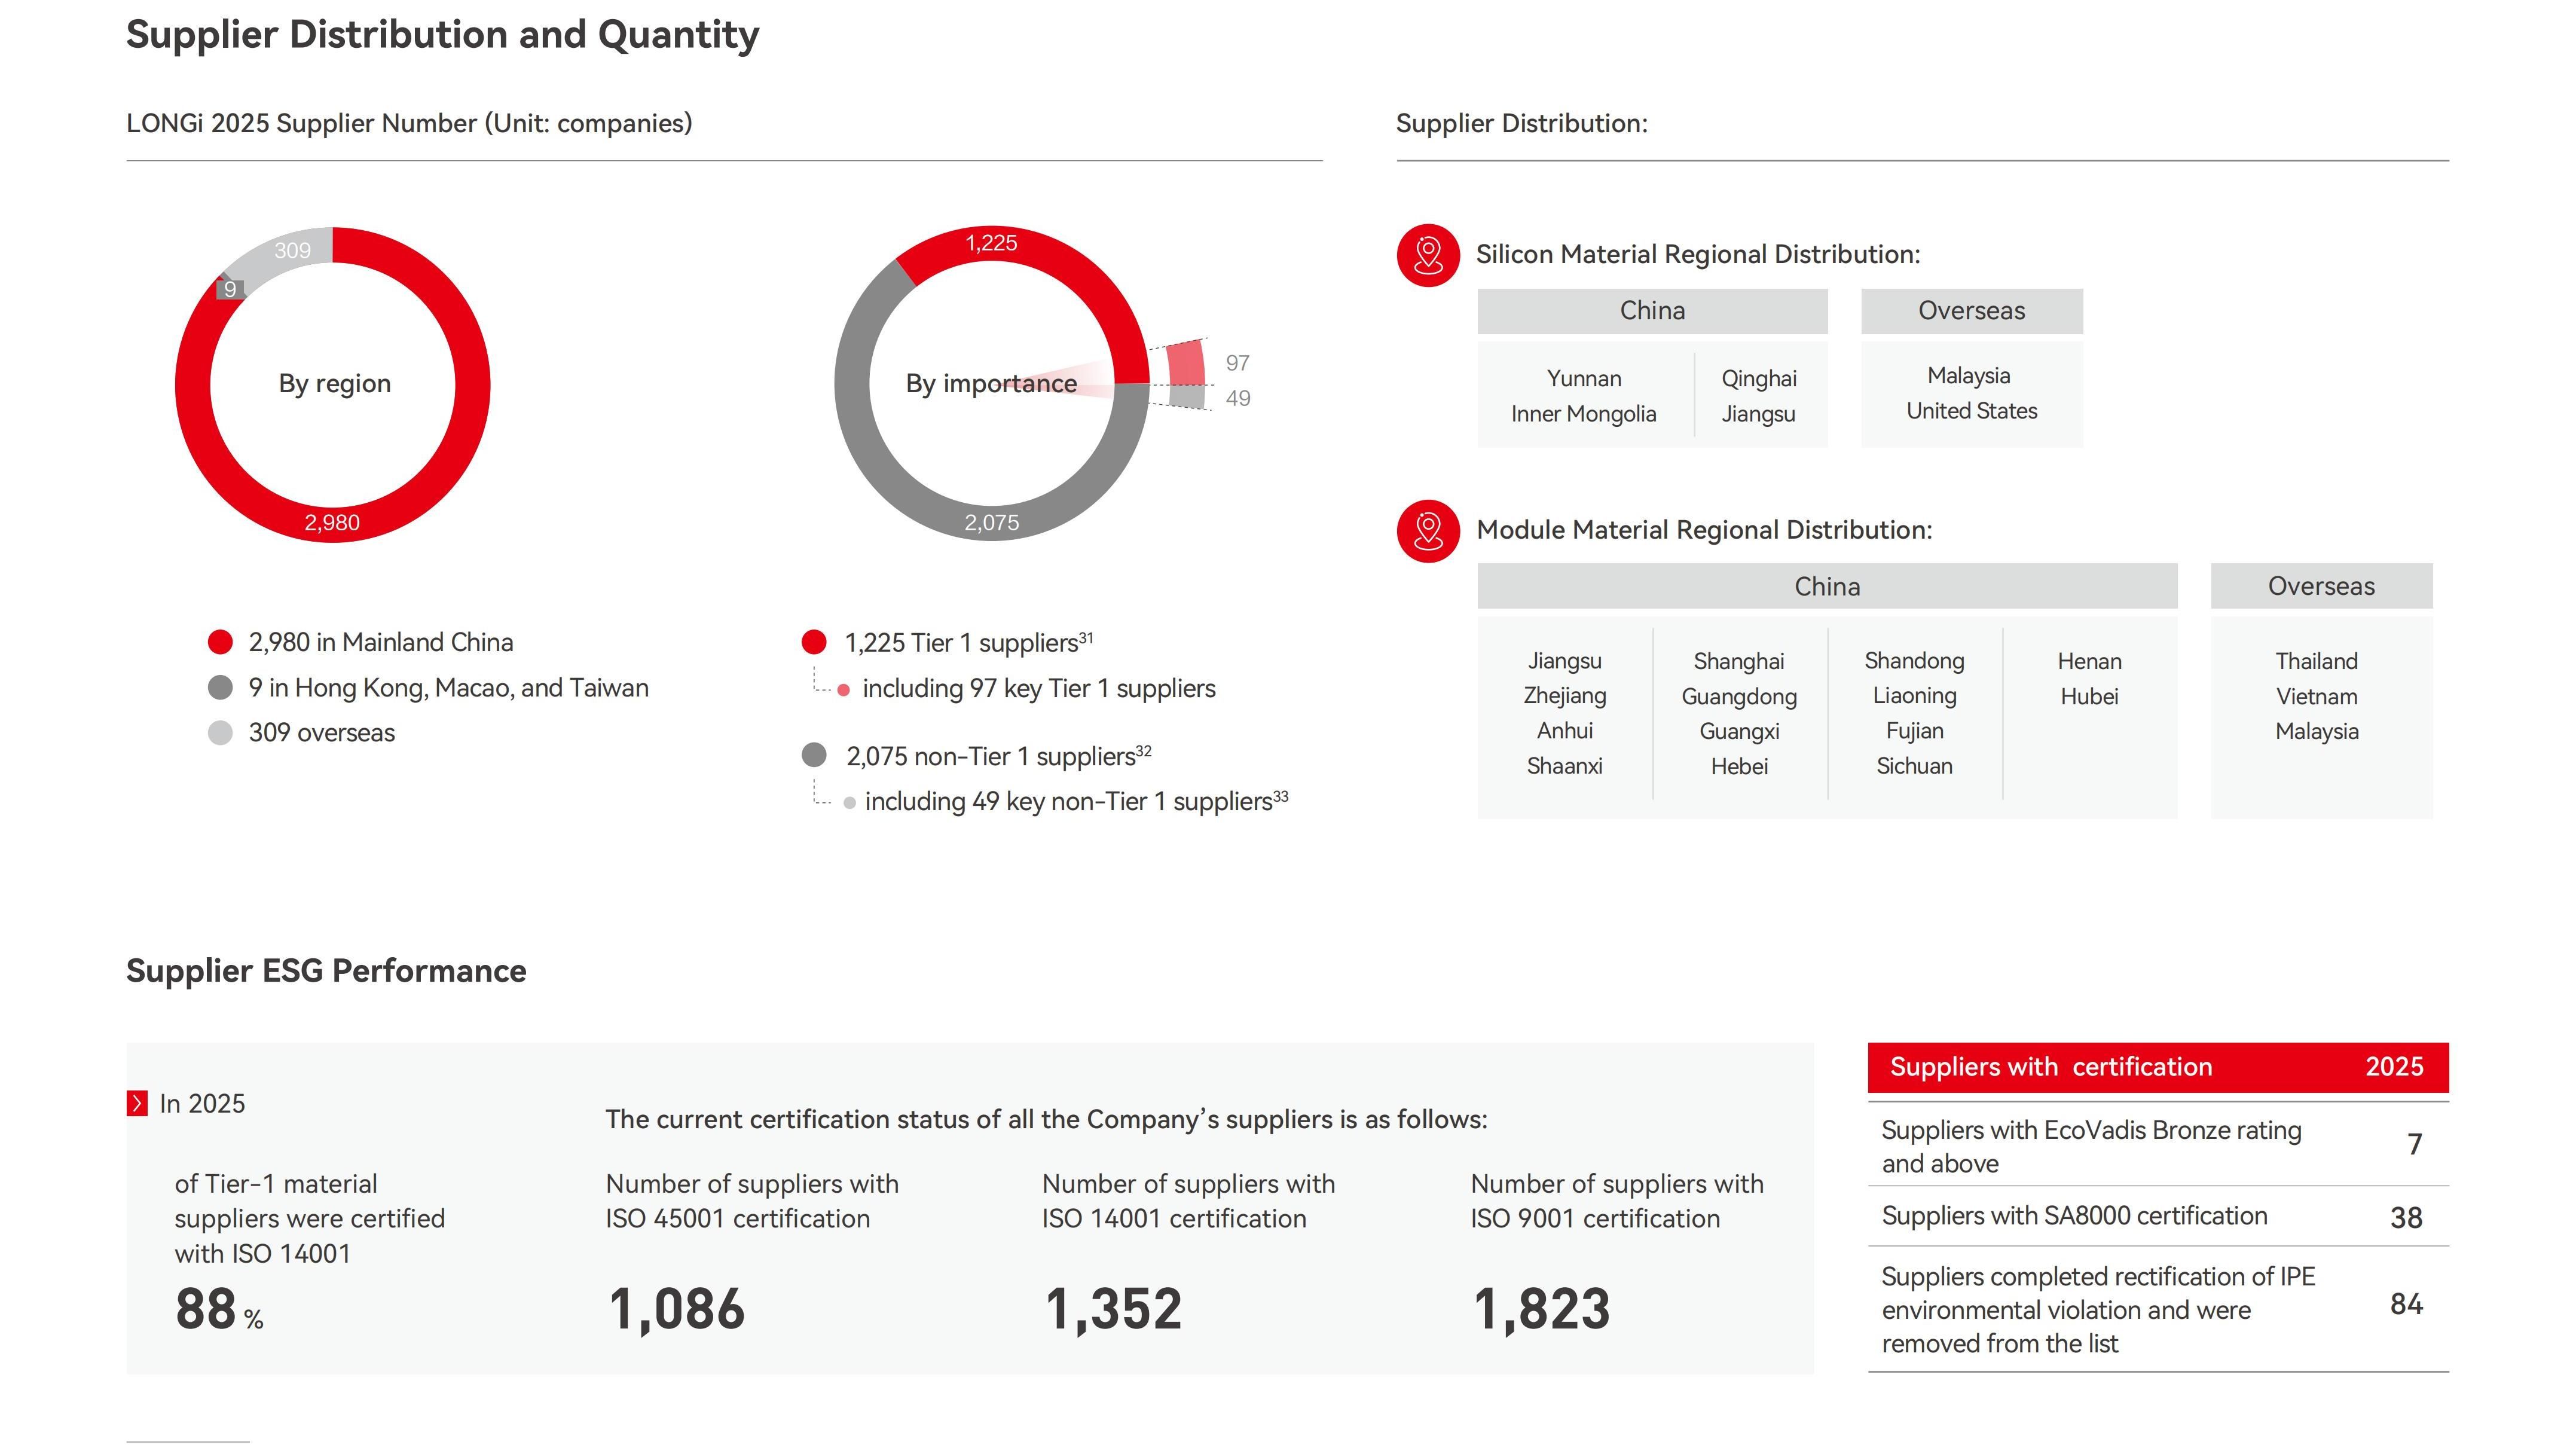Image resolution: width=2576 pixels, height=1451 pixels.
Task: Click the IPE environmental violation rectification row
Action: pos(2158,1309)
